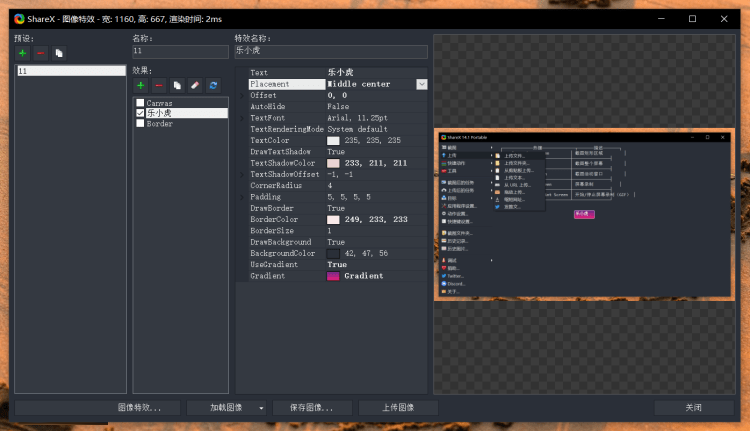Open the BackgroundColor swatch 42, 47, 56
This screenshot has height=431, width=750.
coord(333,254)
